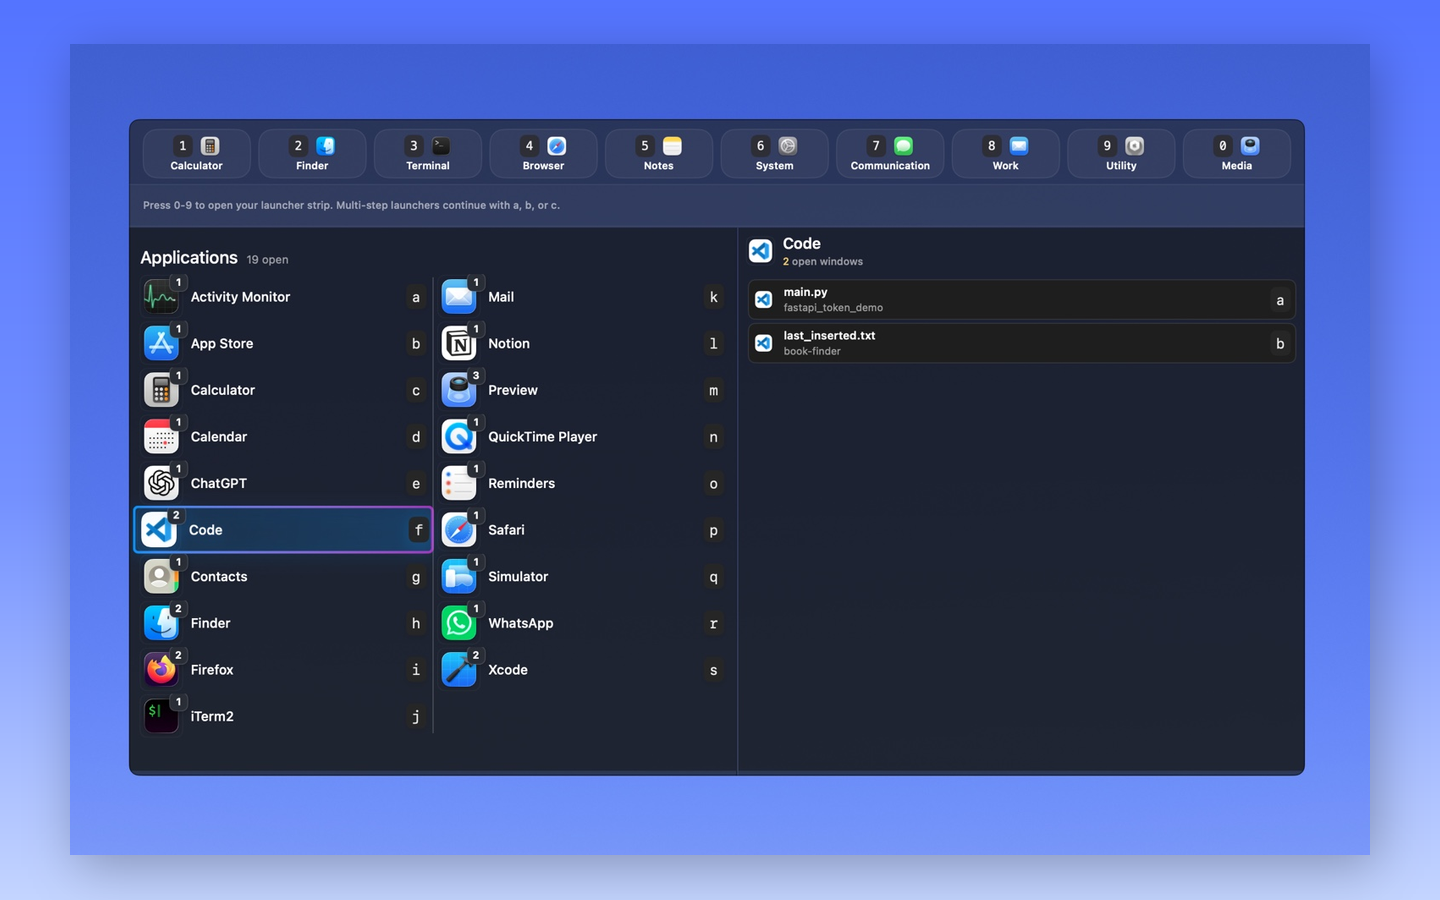
Task: Click the Xcode app icon
Action: click(x=459, y=670)
